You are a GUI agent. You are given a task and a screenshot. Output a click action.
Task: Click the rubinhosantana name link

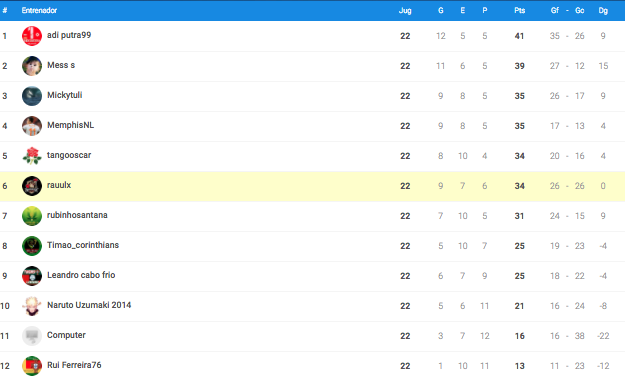[77, 215]
